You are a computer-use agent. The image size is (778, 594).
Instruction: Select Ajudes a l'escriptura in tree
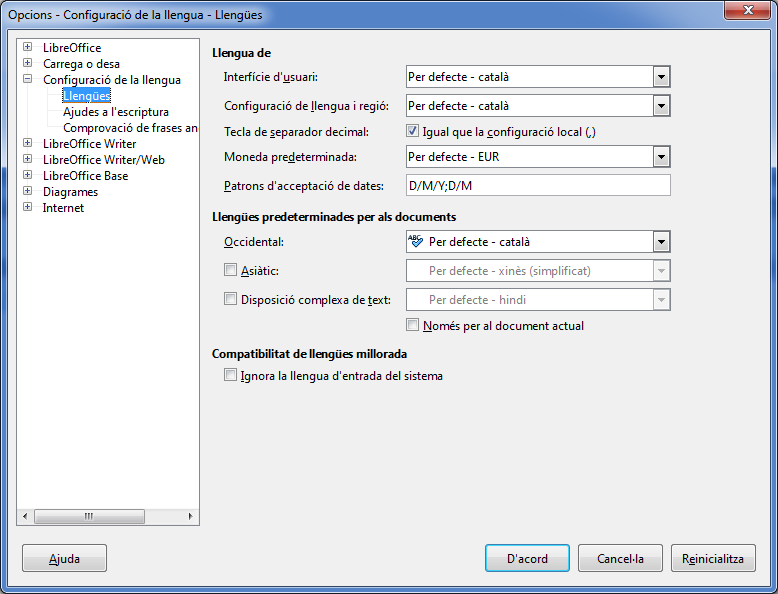coord(115,112)
